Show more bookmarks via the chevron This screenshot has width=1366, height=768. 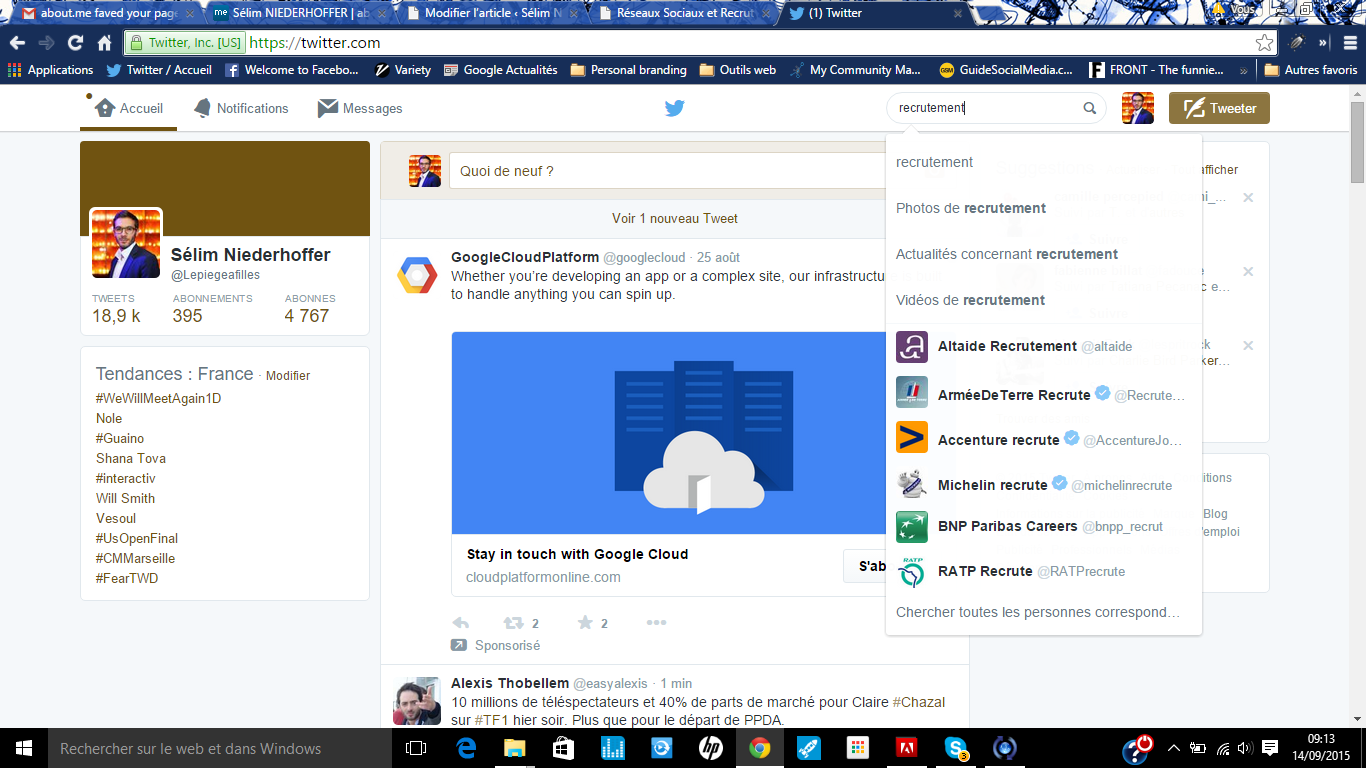1244,70
